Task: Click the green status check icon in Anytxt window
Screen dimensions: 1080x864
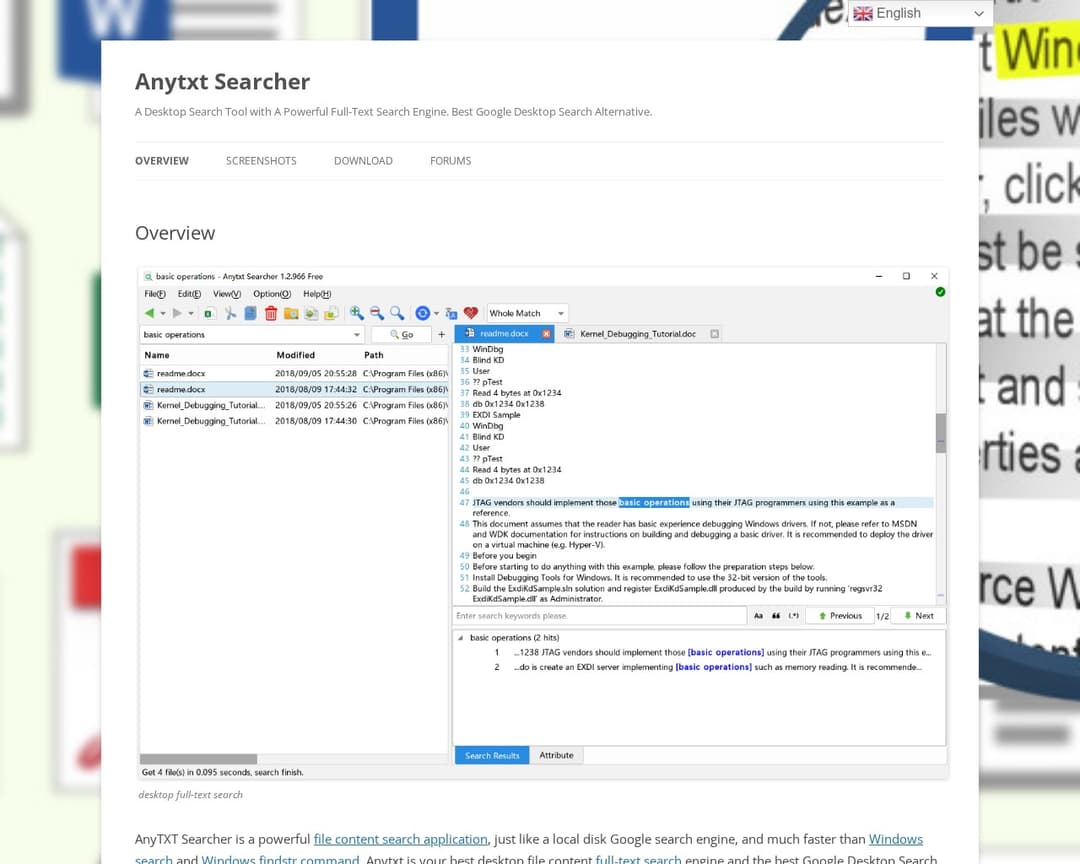Action: [940, 292]
